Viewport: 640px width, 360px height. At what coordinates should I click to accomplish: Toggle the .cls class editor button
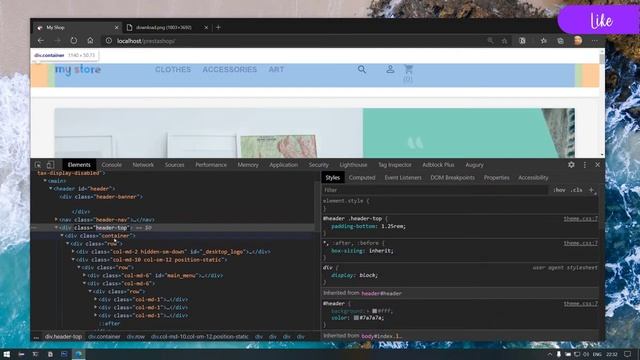coord(576,190)
